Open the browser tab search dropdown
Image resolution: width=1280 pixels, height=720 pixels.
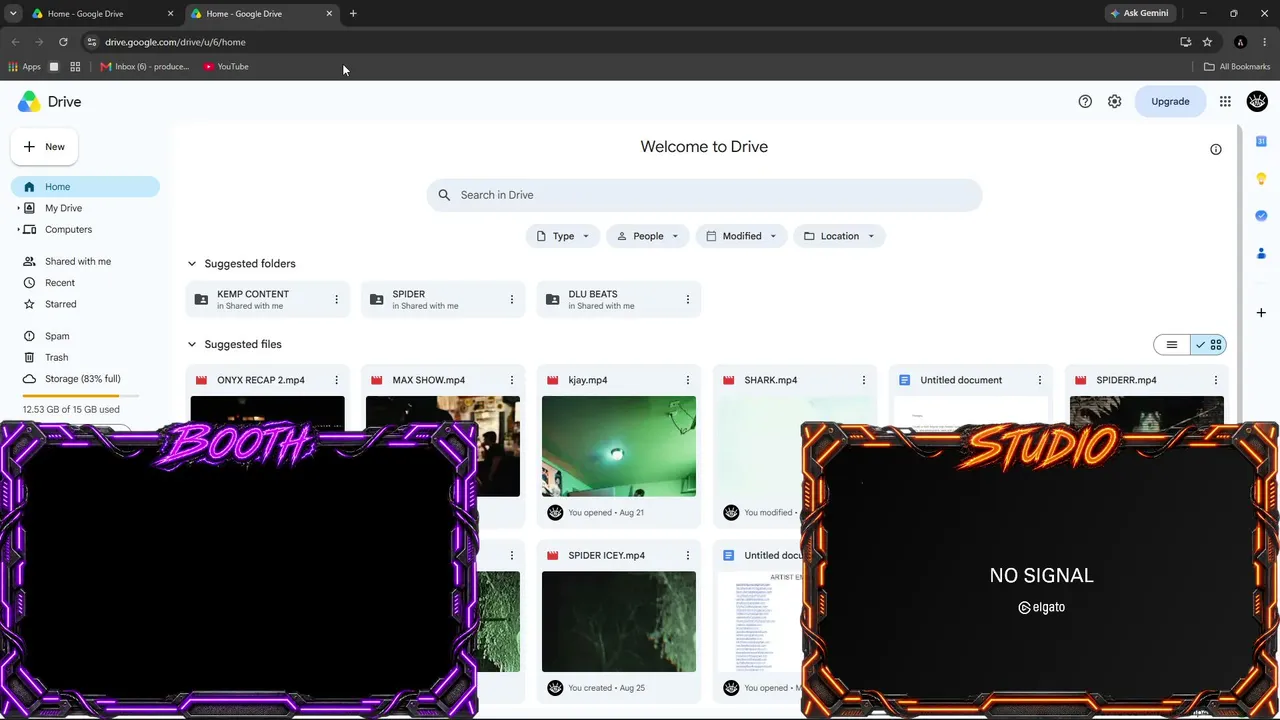pos(13,13)
